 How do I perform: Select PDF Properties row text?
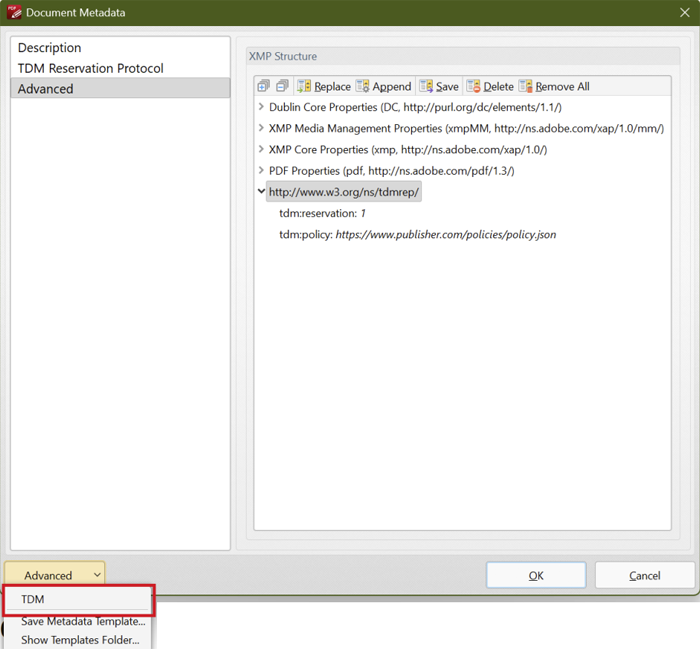(x=392, y=171)
